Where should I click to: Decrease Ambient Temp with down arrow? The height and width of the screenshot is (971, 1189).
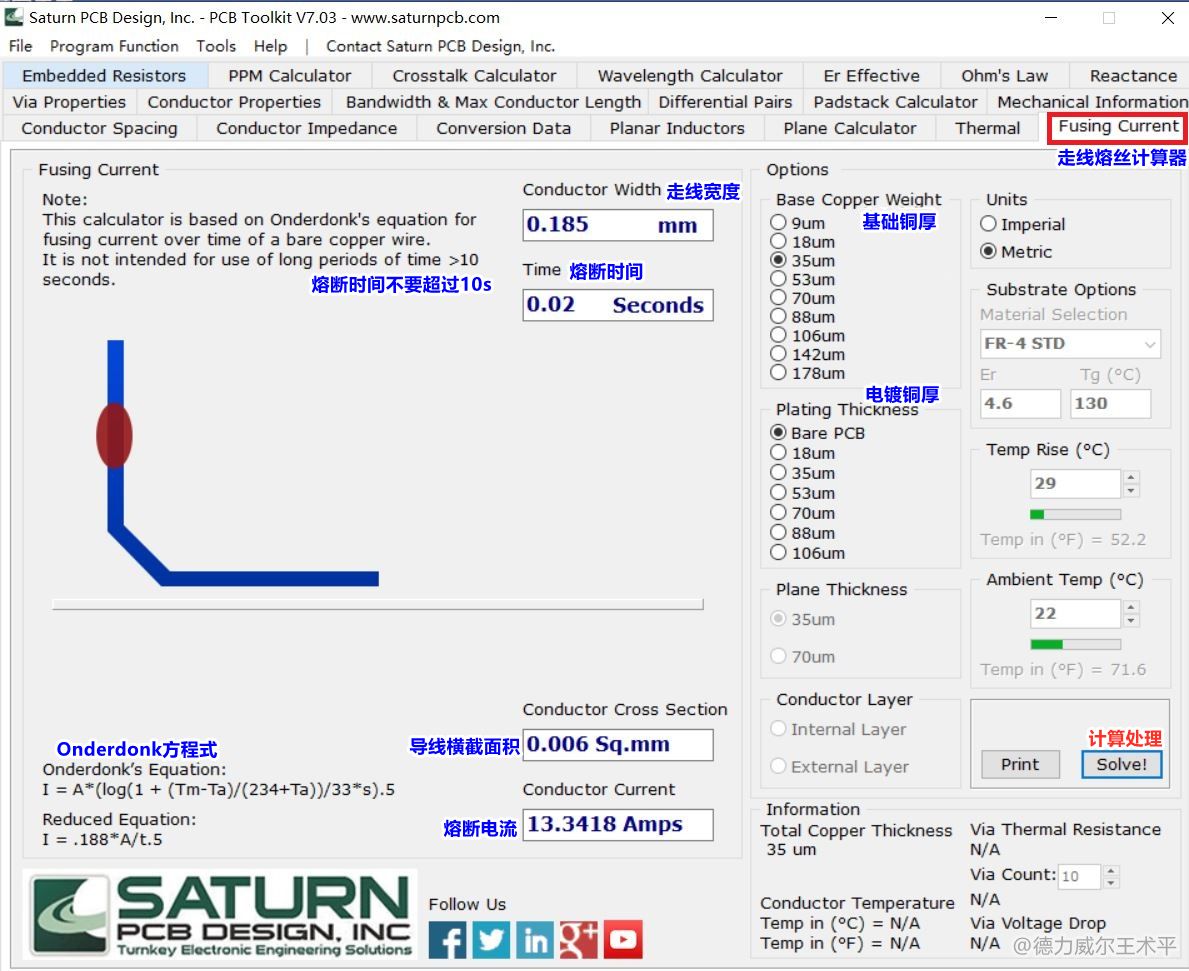tap(1131, 620)
